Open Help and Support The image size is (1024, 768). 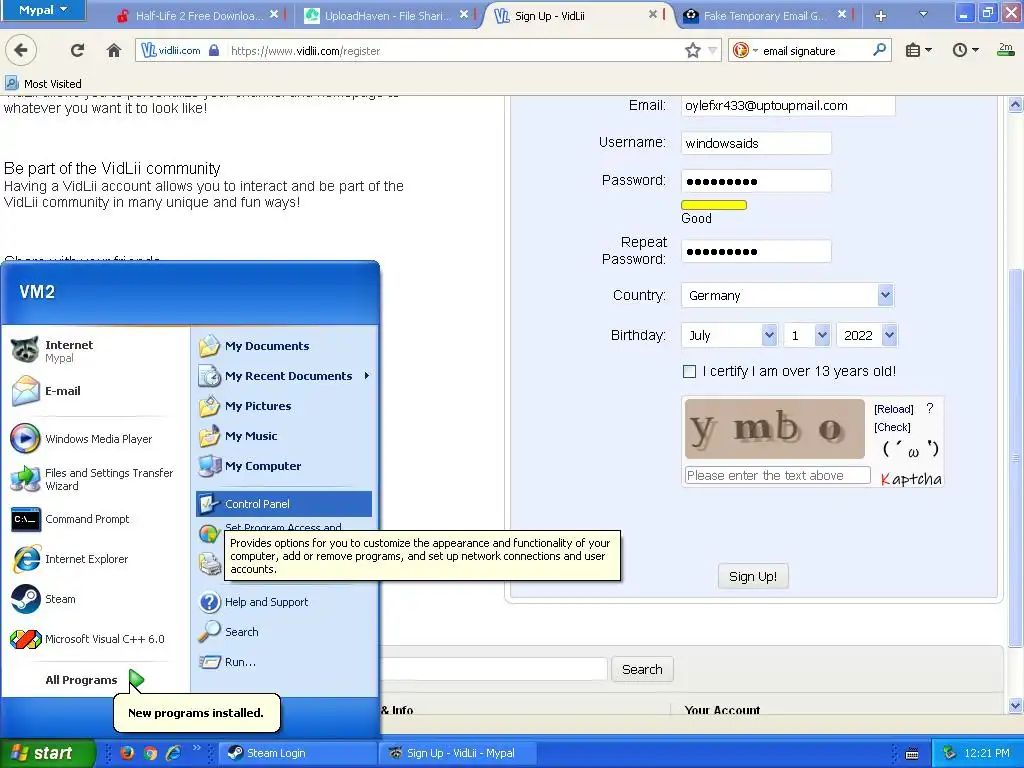pyautogui.click(x=253, y=602)
